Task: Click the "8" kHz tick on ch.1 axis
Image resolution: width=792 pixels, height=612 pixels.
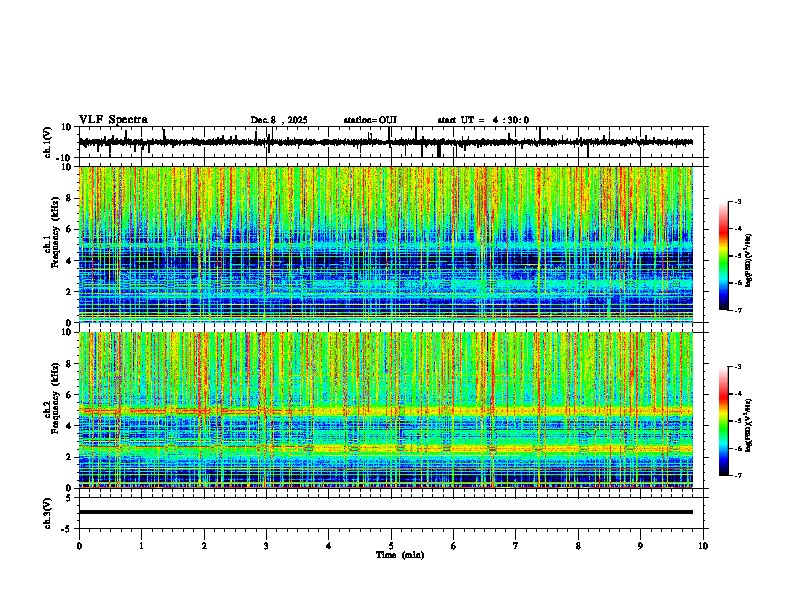Action: click(70, 198)
